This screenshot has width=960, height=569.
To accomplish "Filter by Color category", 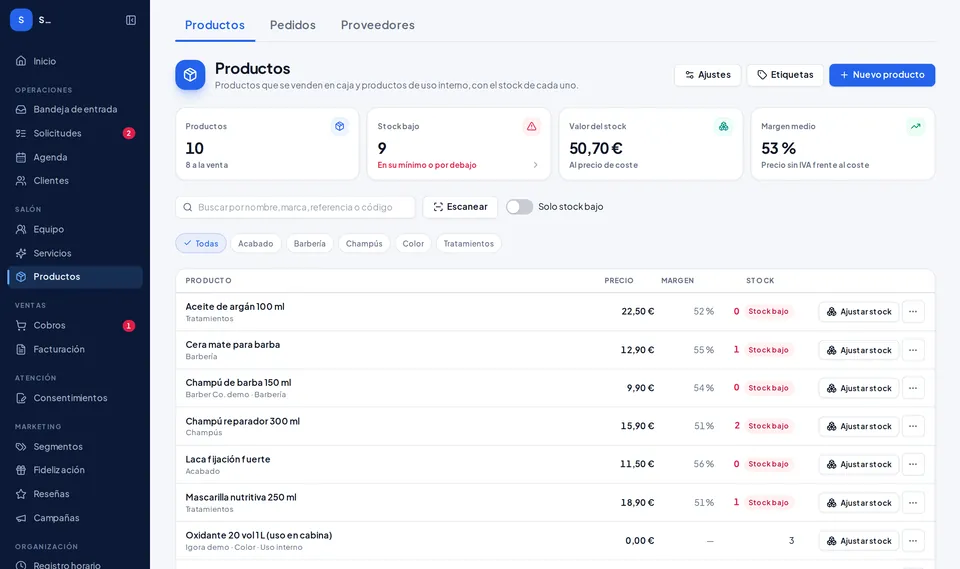I will tap(413, 243).
